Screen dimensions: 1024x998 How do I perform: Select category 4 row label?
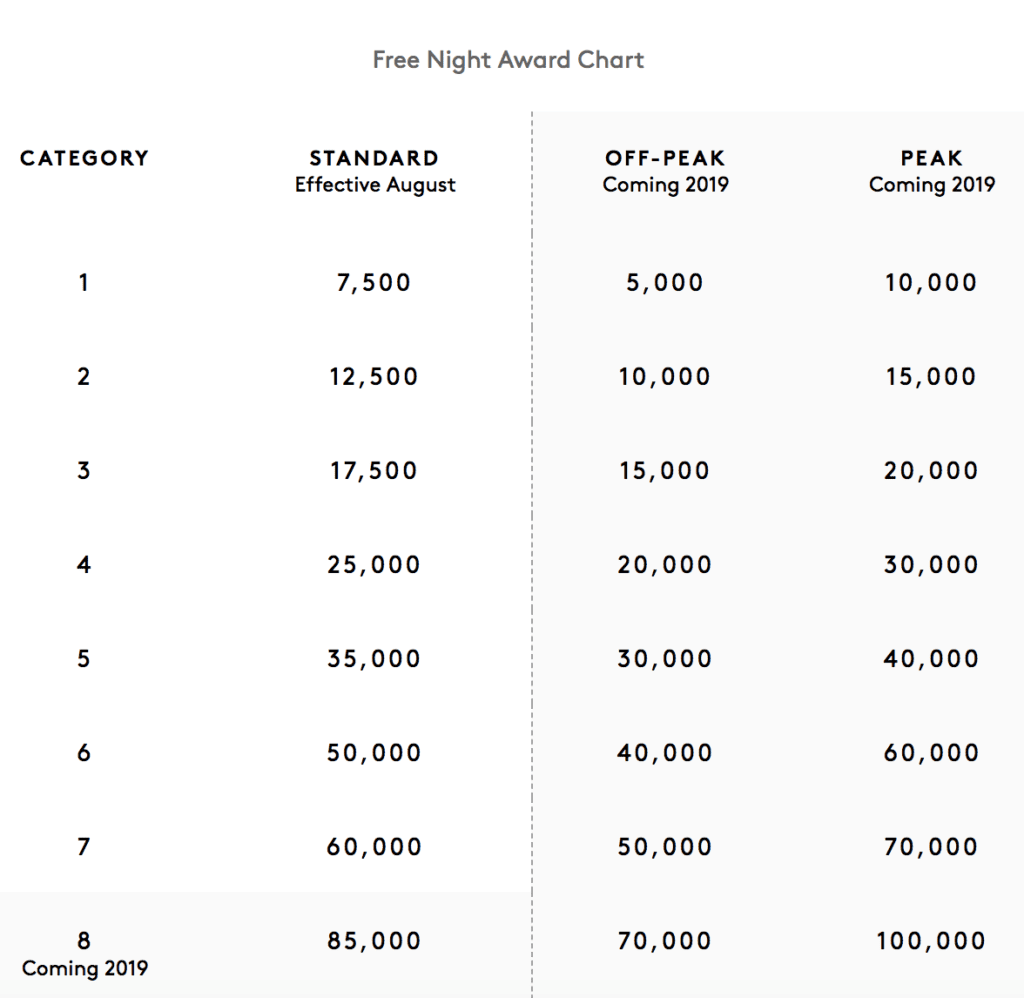click(84, 565)
